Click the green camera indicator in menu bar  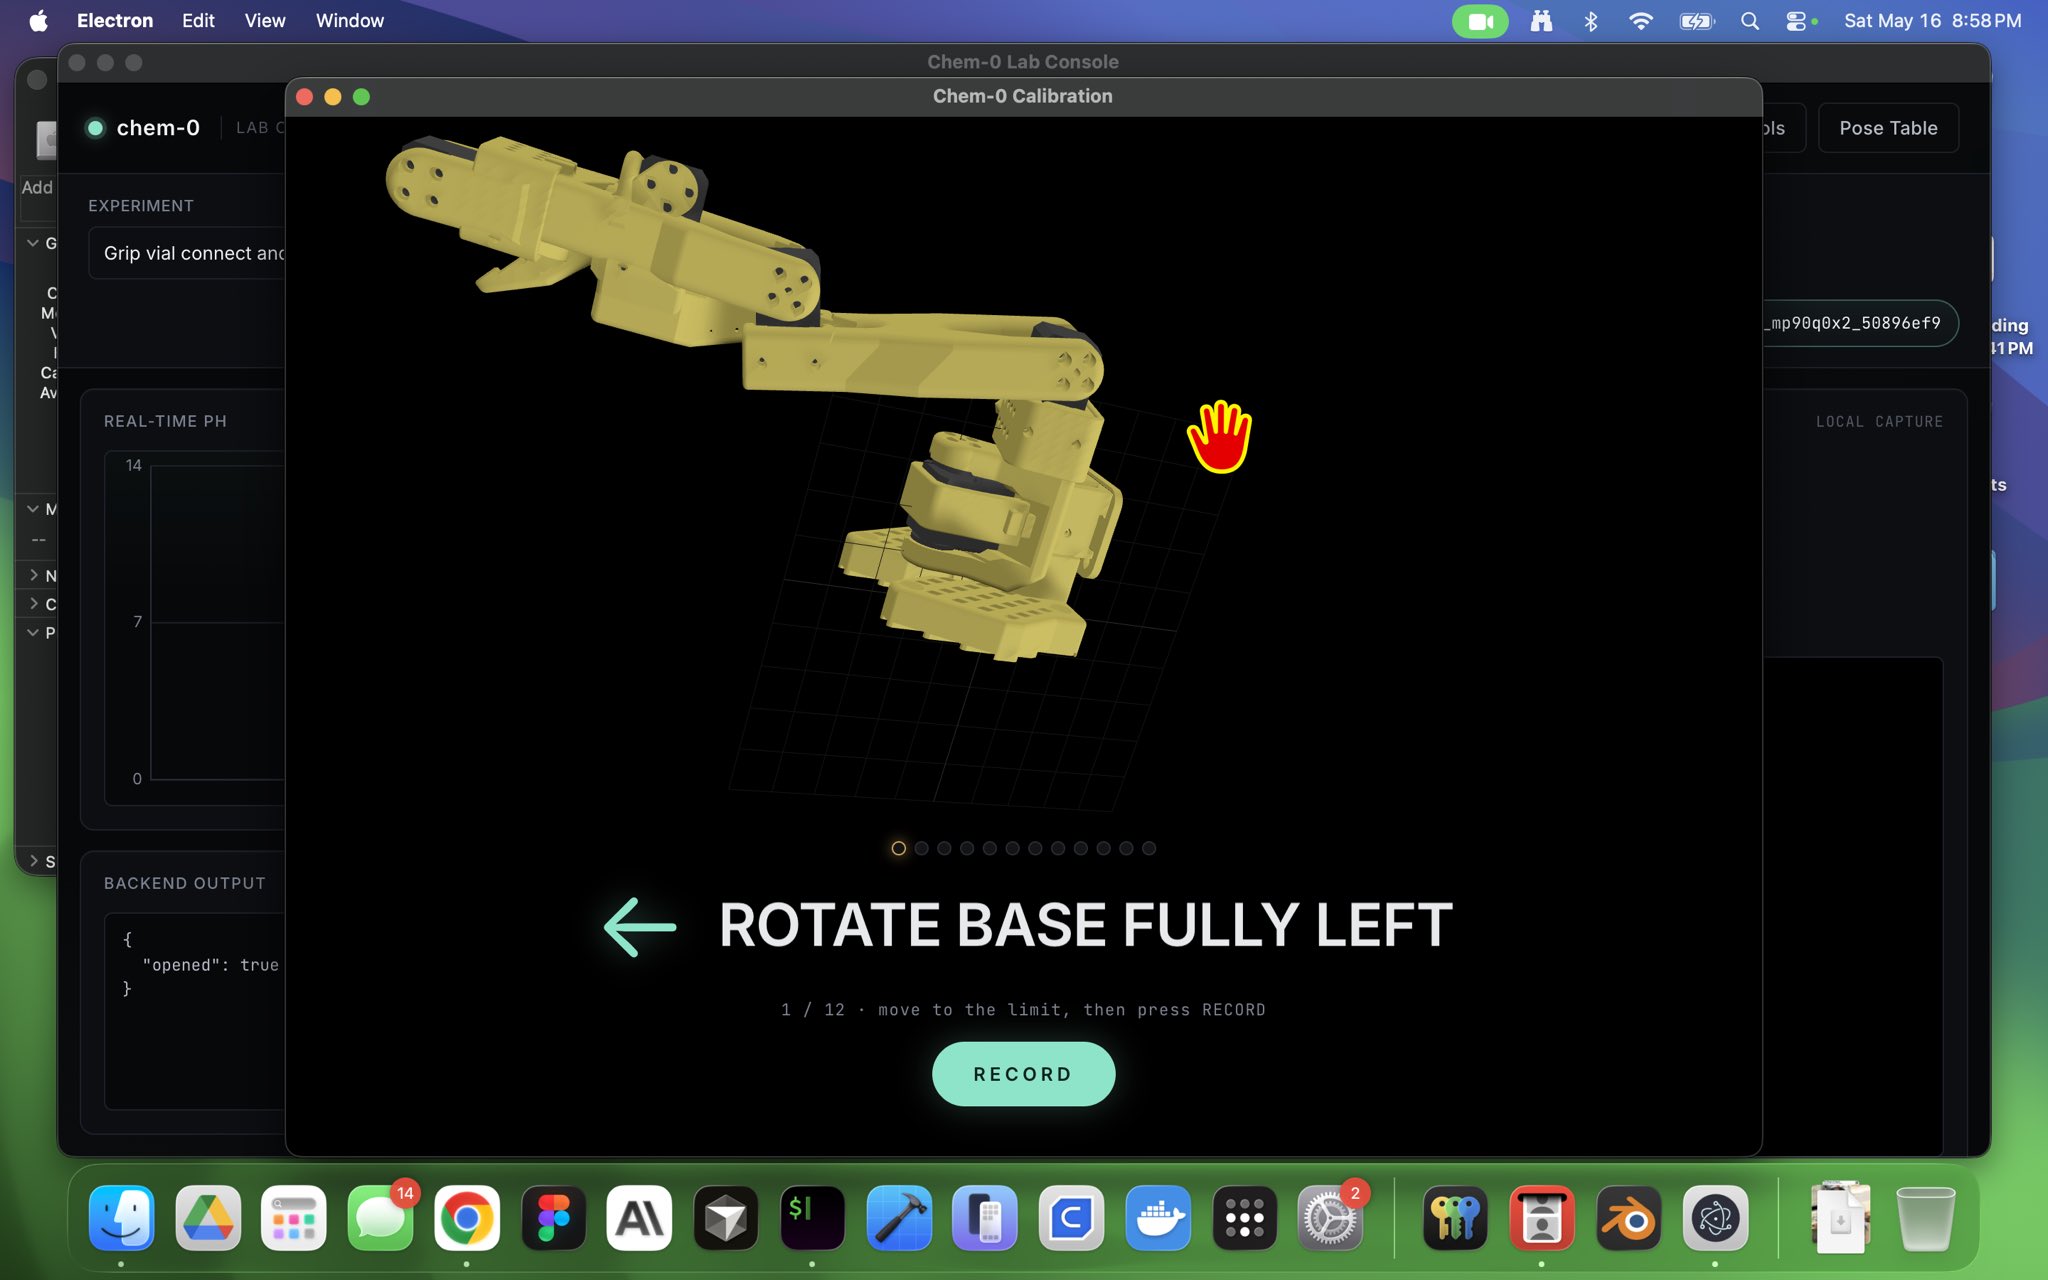click(x=1480, y=21)
